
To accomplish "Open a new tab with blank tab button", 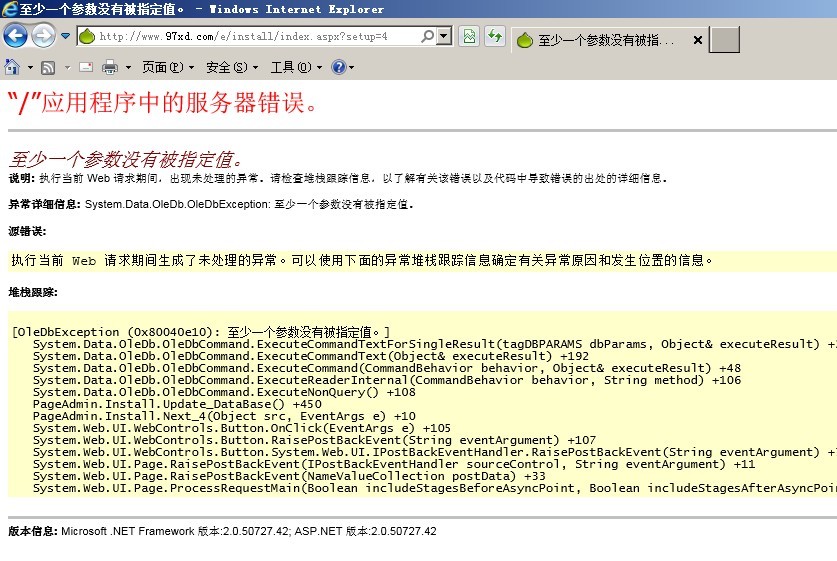I will 724,40.
